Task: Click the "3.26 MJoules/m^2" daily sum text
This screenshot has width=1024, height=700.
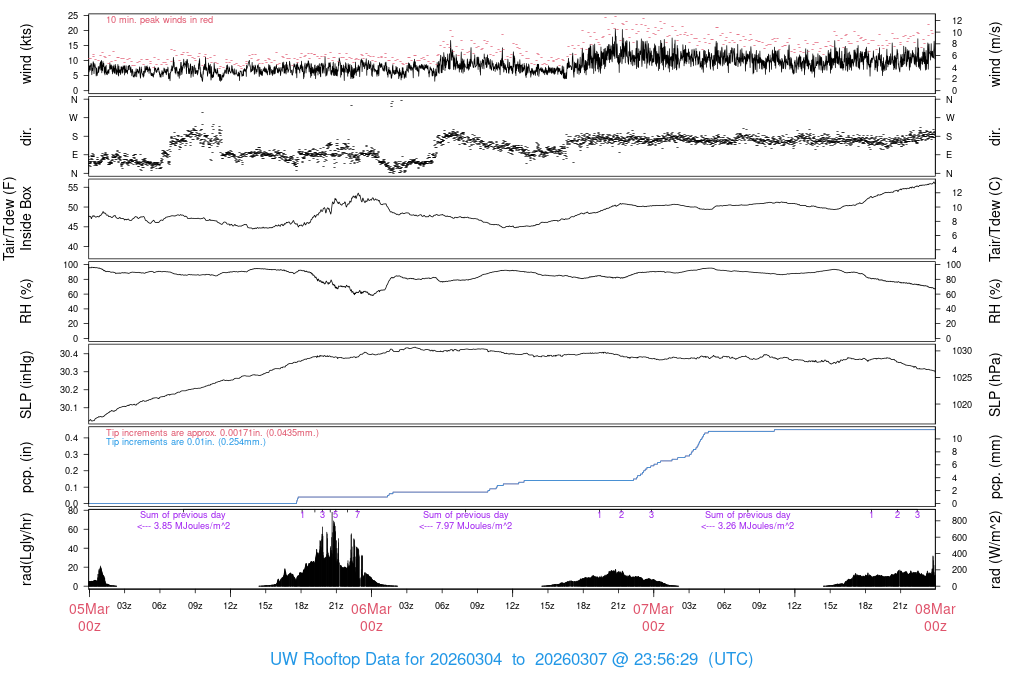Action: click(756, 526)
